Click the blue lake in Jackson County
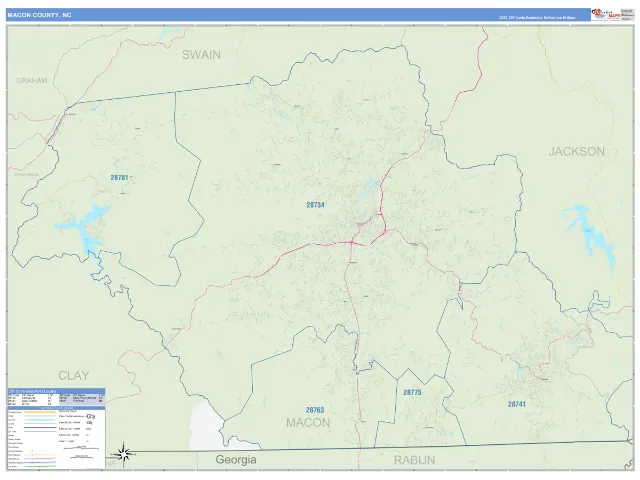Screen dimensions: 640x480 tap(590, 237)
